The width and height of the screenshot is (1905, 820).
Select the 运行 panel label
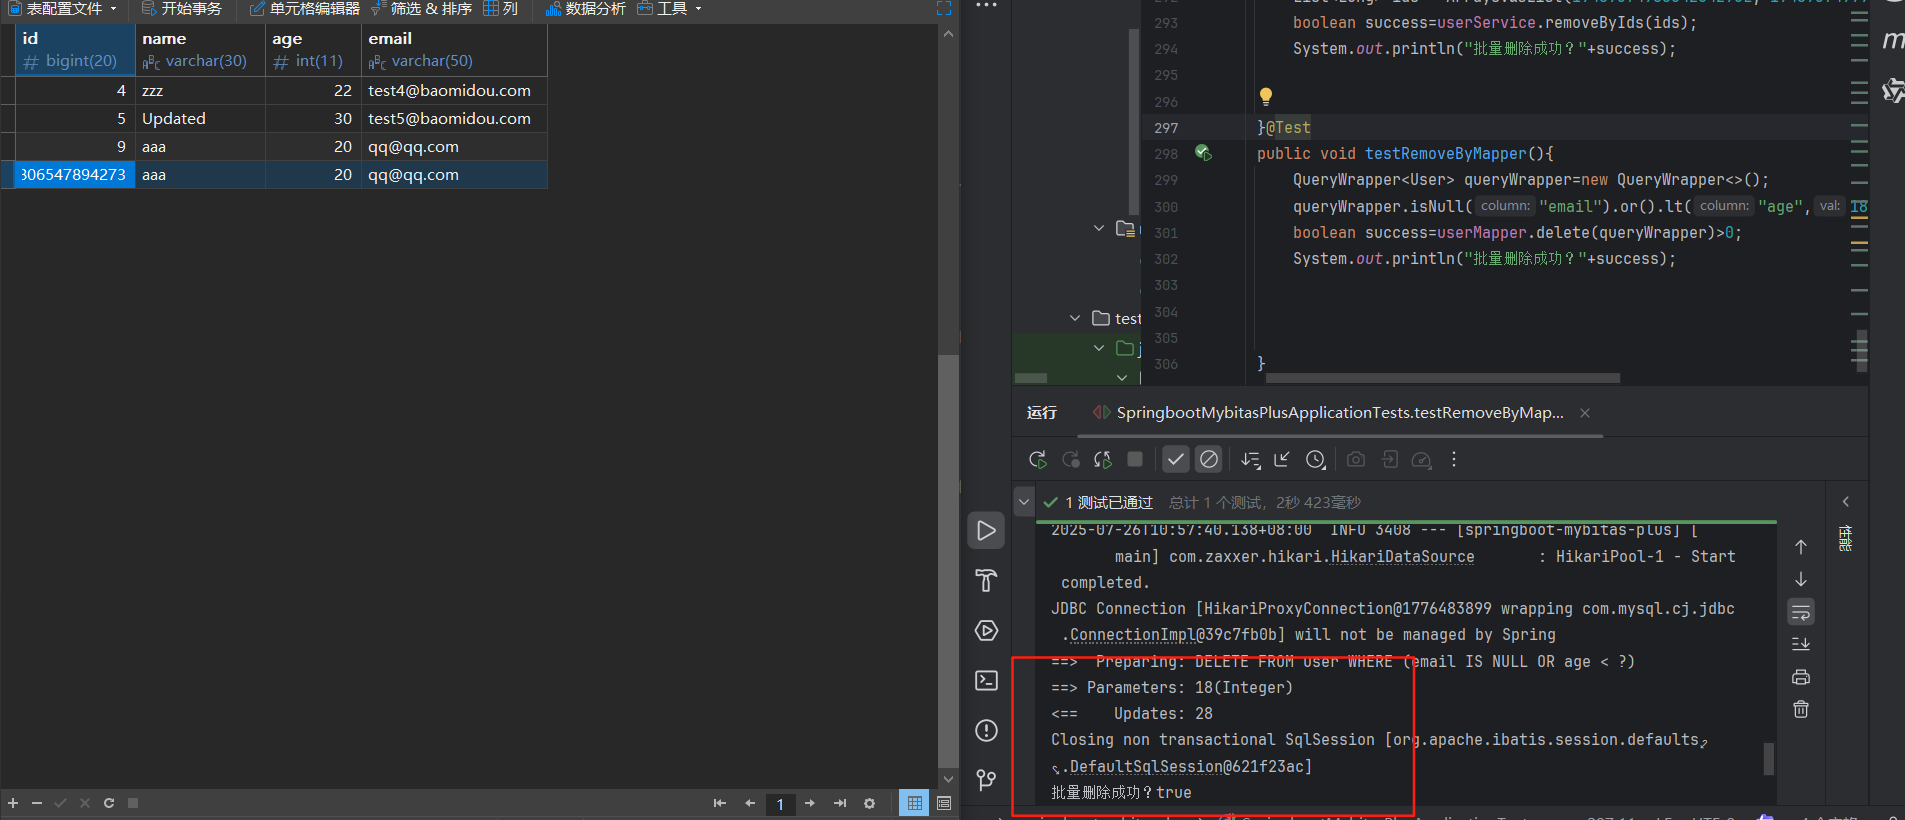[1042, 413]
